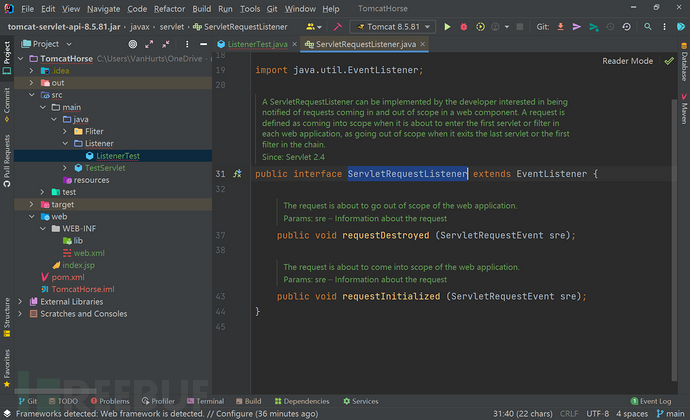Expand all icon in Project panel
Viewport: 690px width, 420px height.
(x=149, y=44)
